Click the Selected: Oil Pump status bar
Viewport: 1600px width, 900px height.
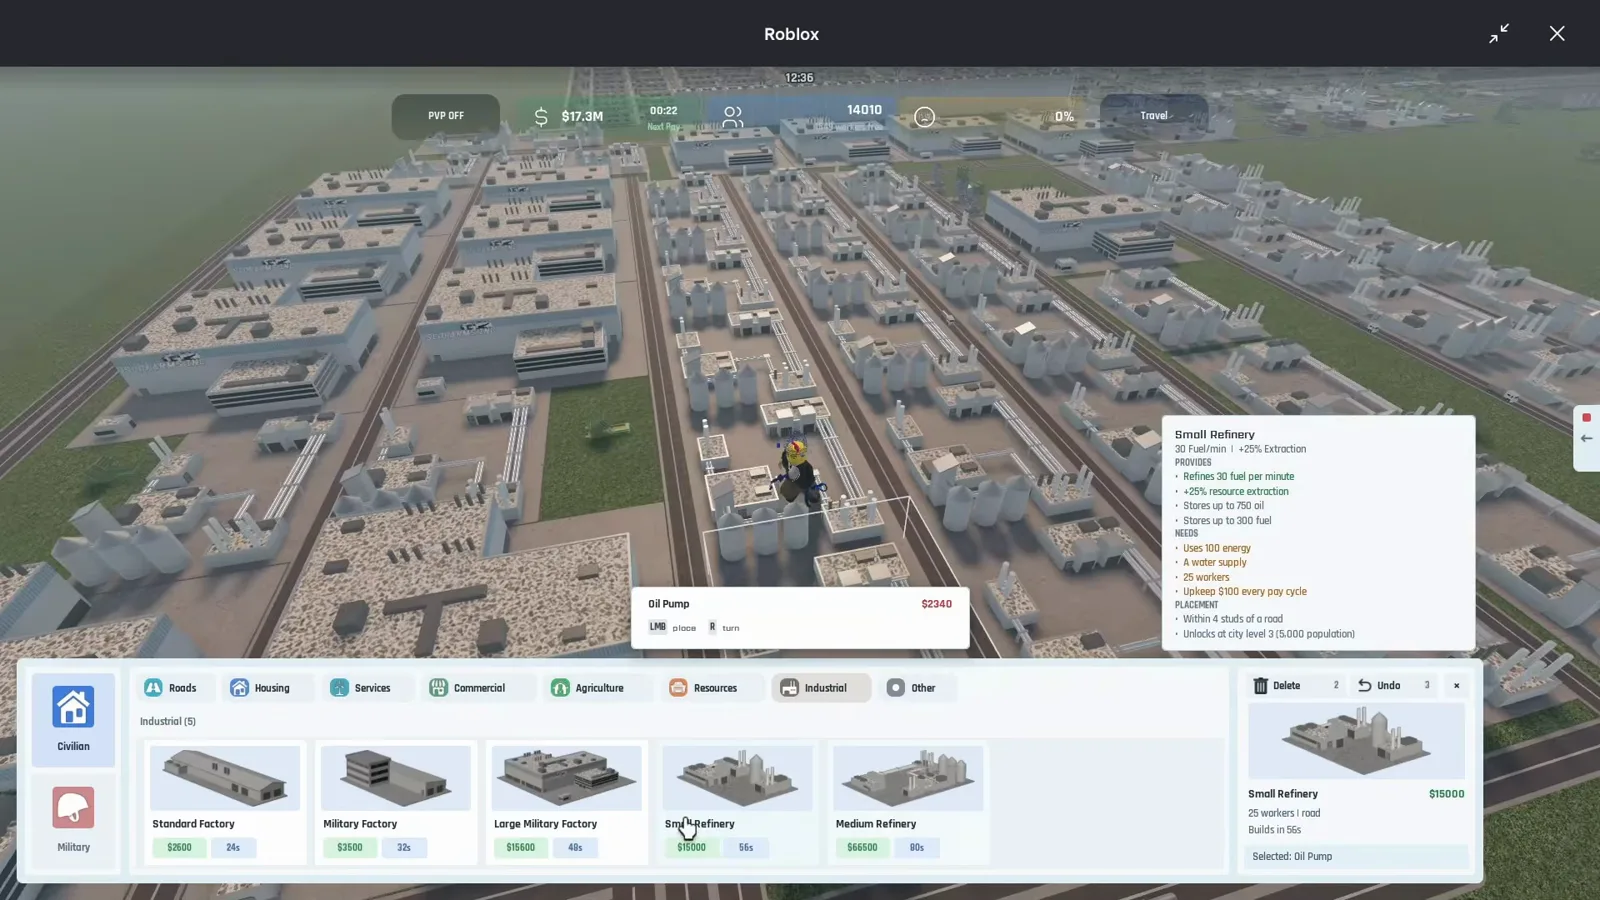[x=1356, y=856]
